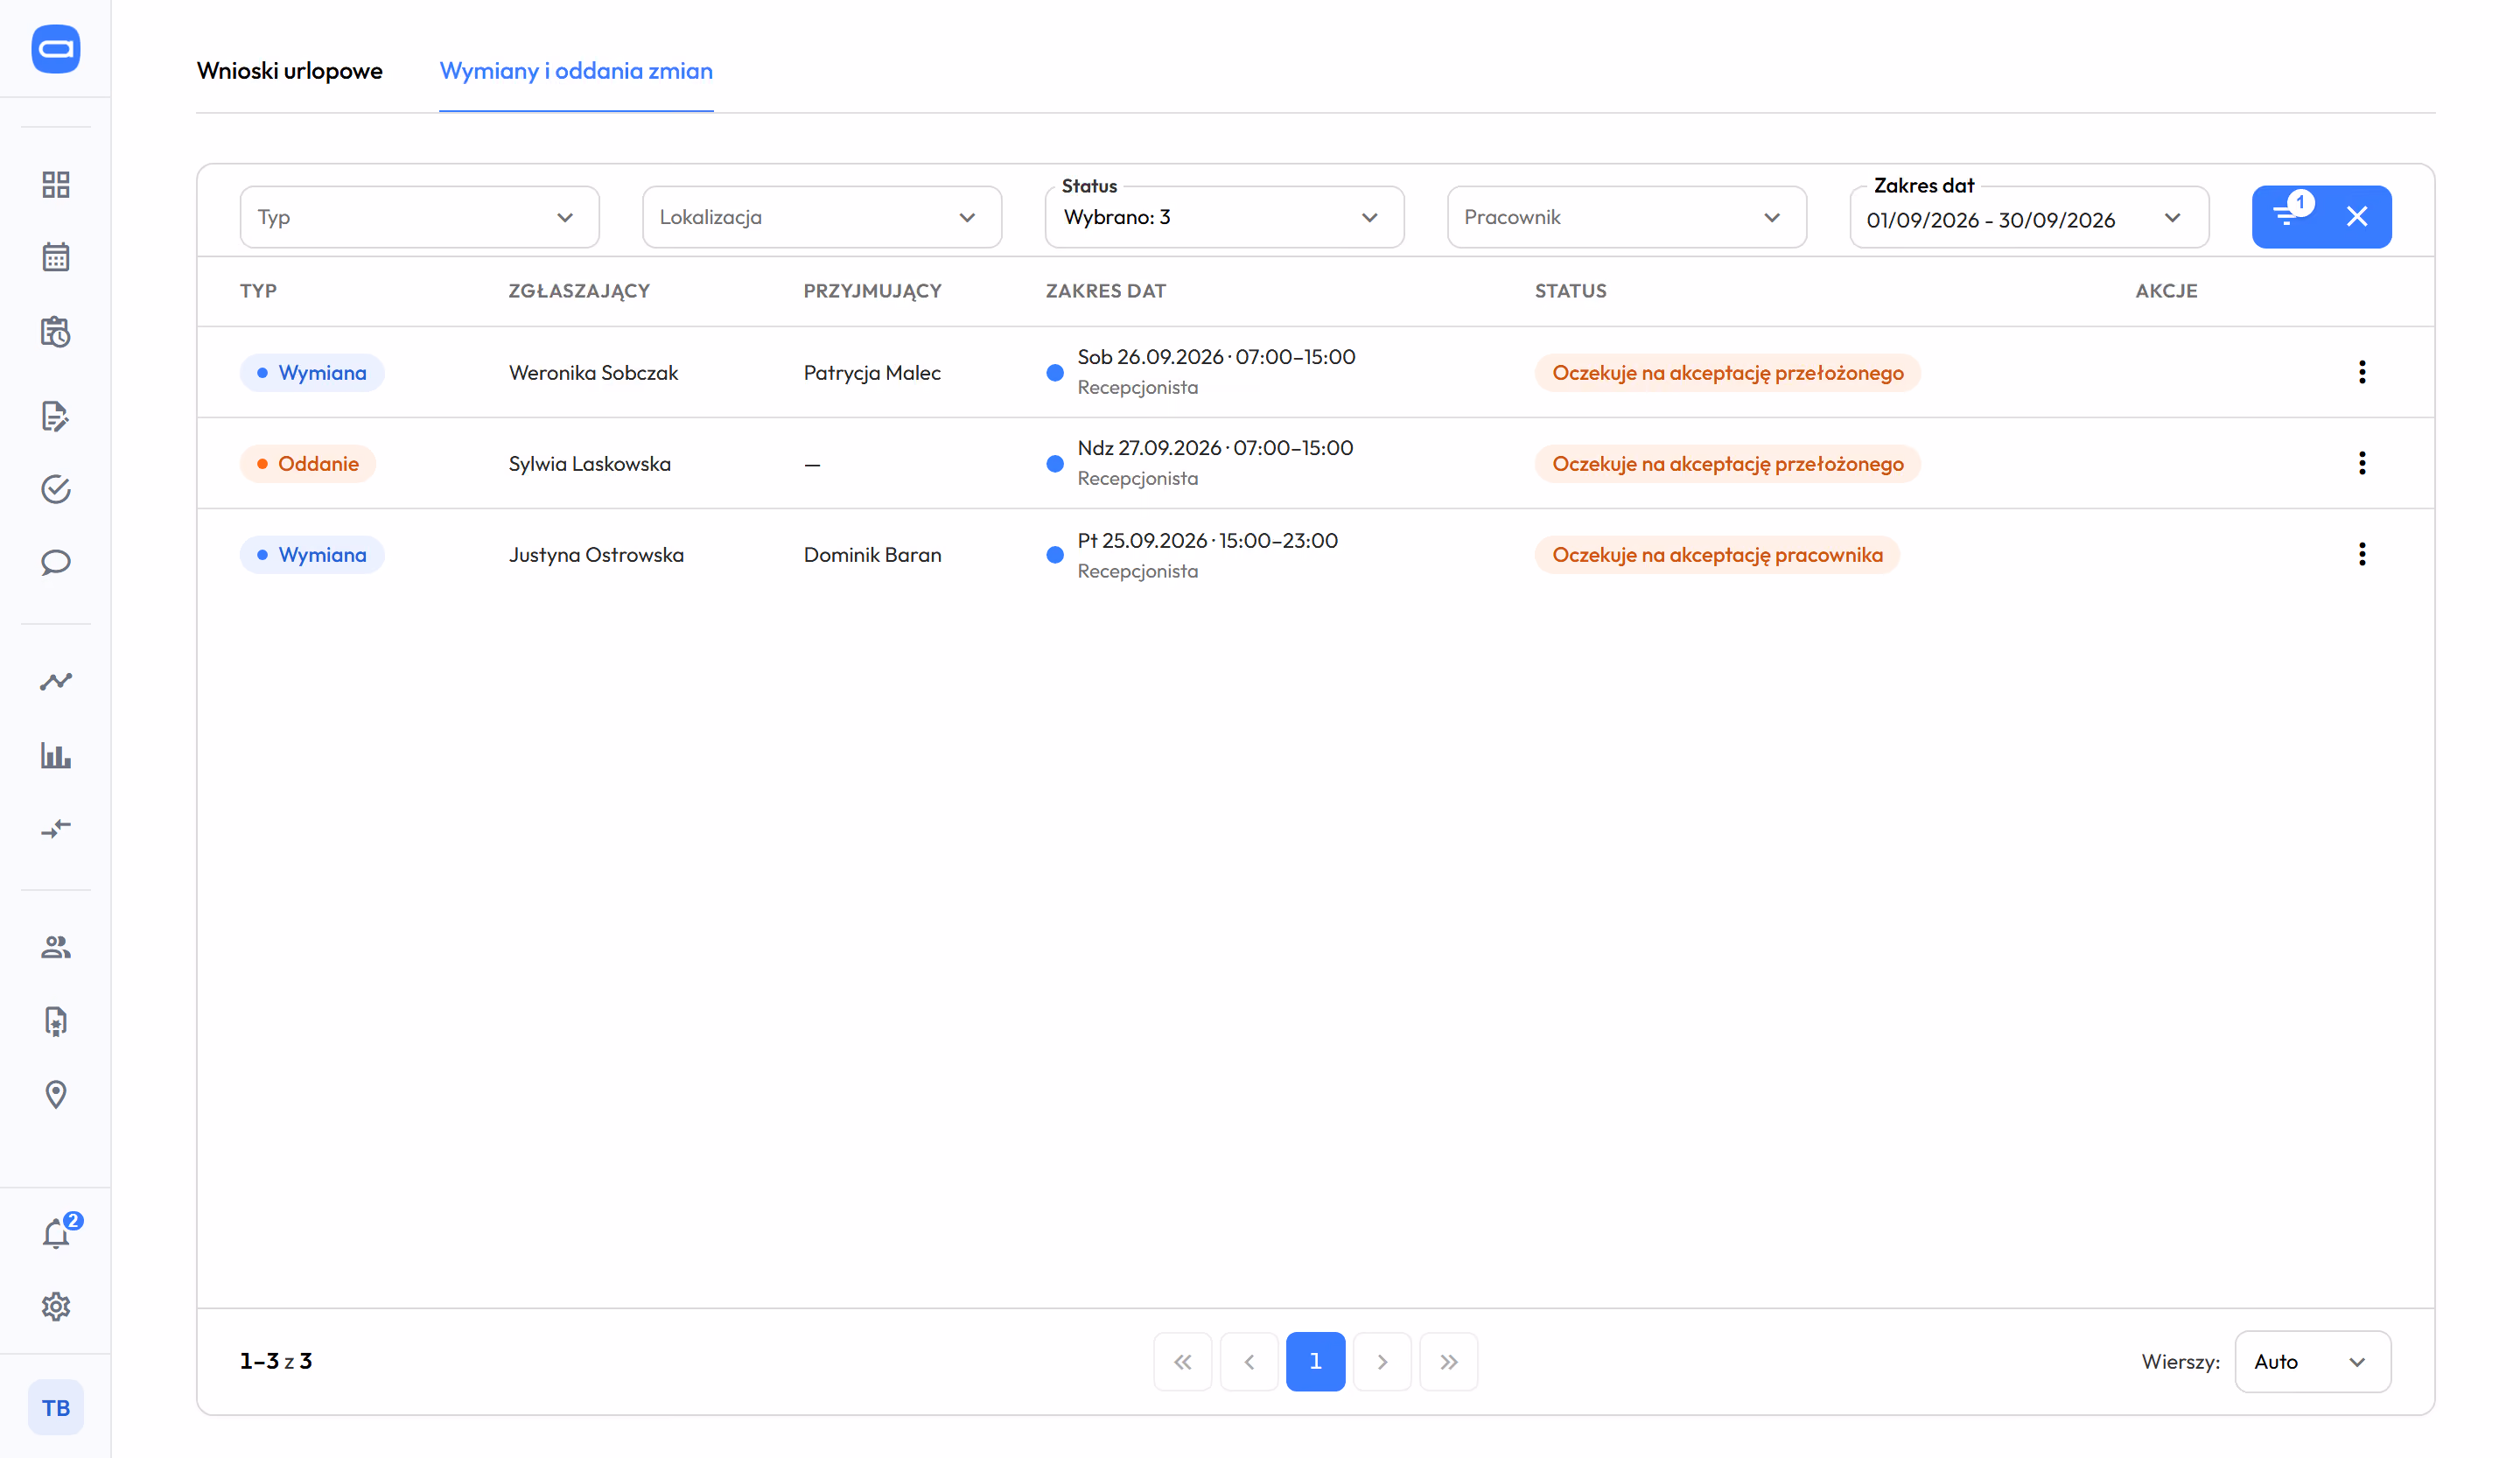Click Wymiana badge in Weronika Sobczak row

click(312, 372)
